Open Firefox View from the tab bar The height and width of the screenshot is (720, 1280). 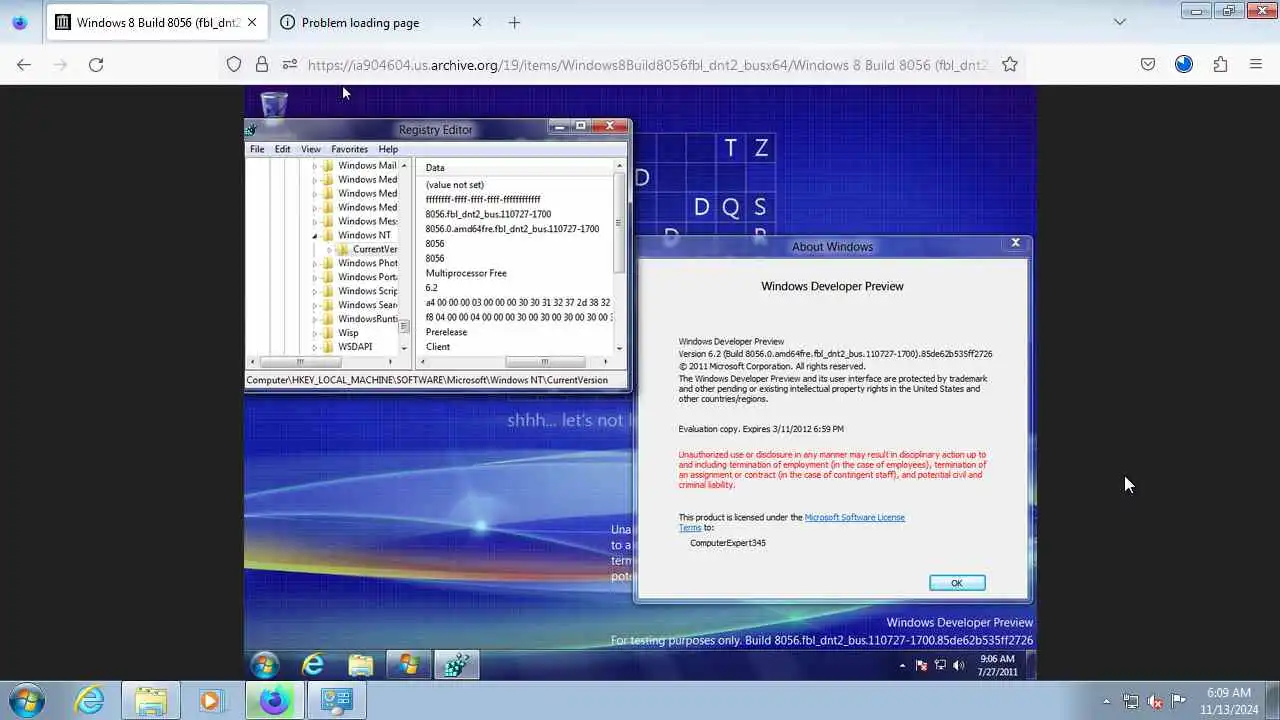19,22
